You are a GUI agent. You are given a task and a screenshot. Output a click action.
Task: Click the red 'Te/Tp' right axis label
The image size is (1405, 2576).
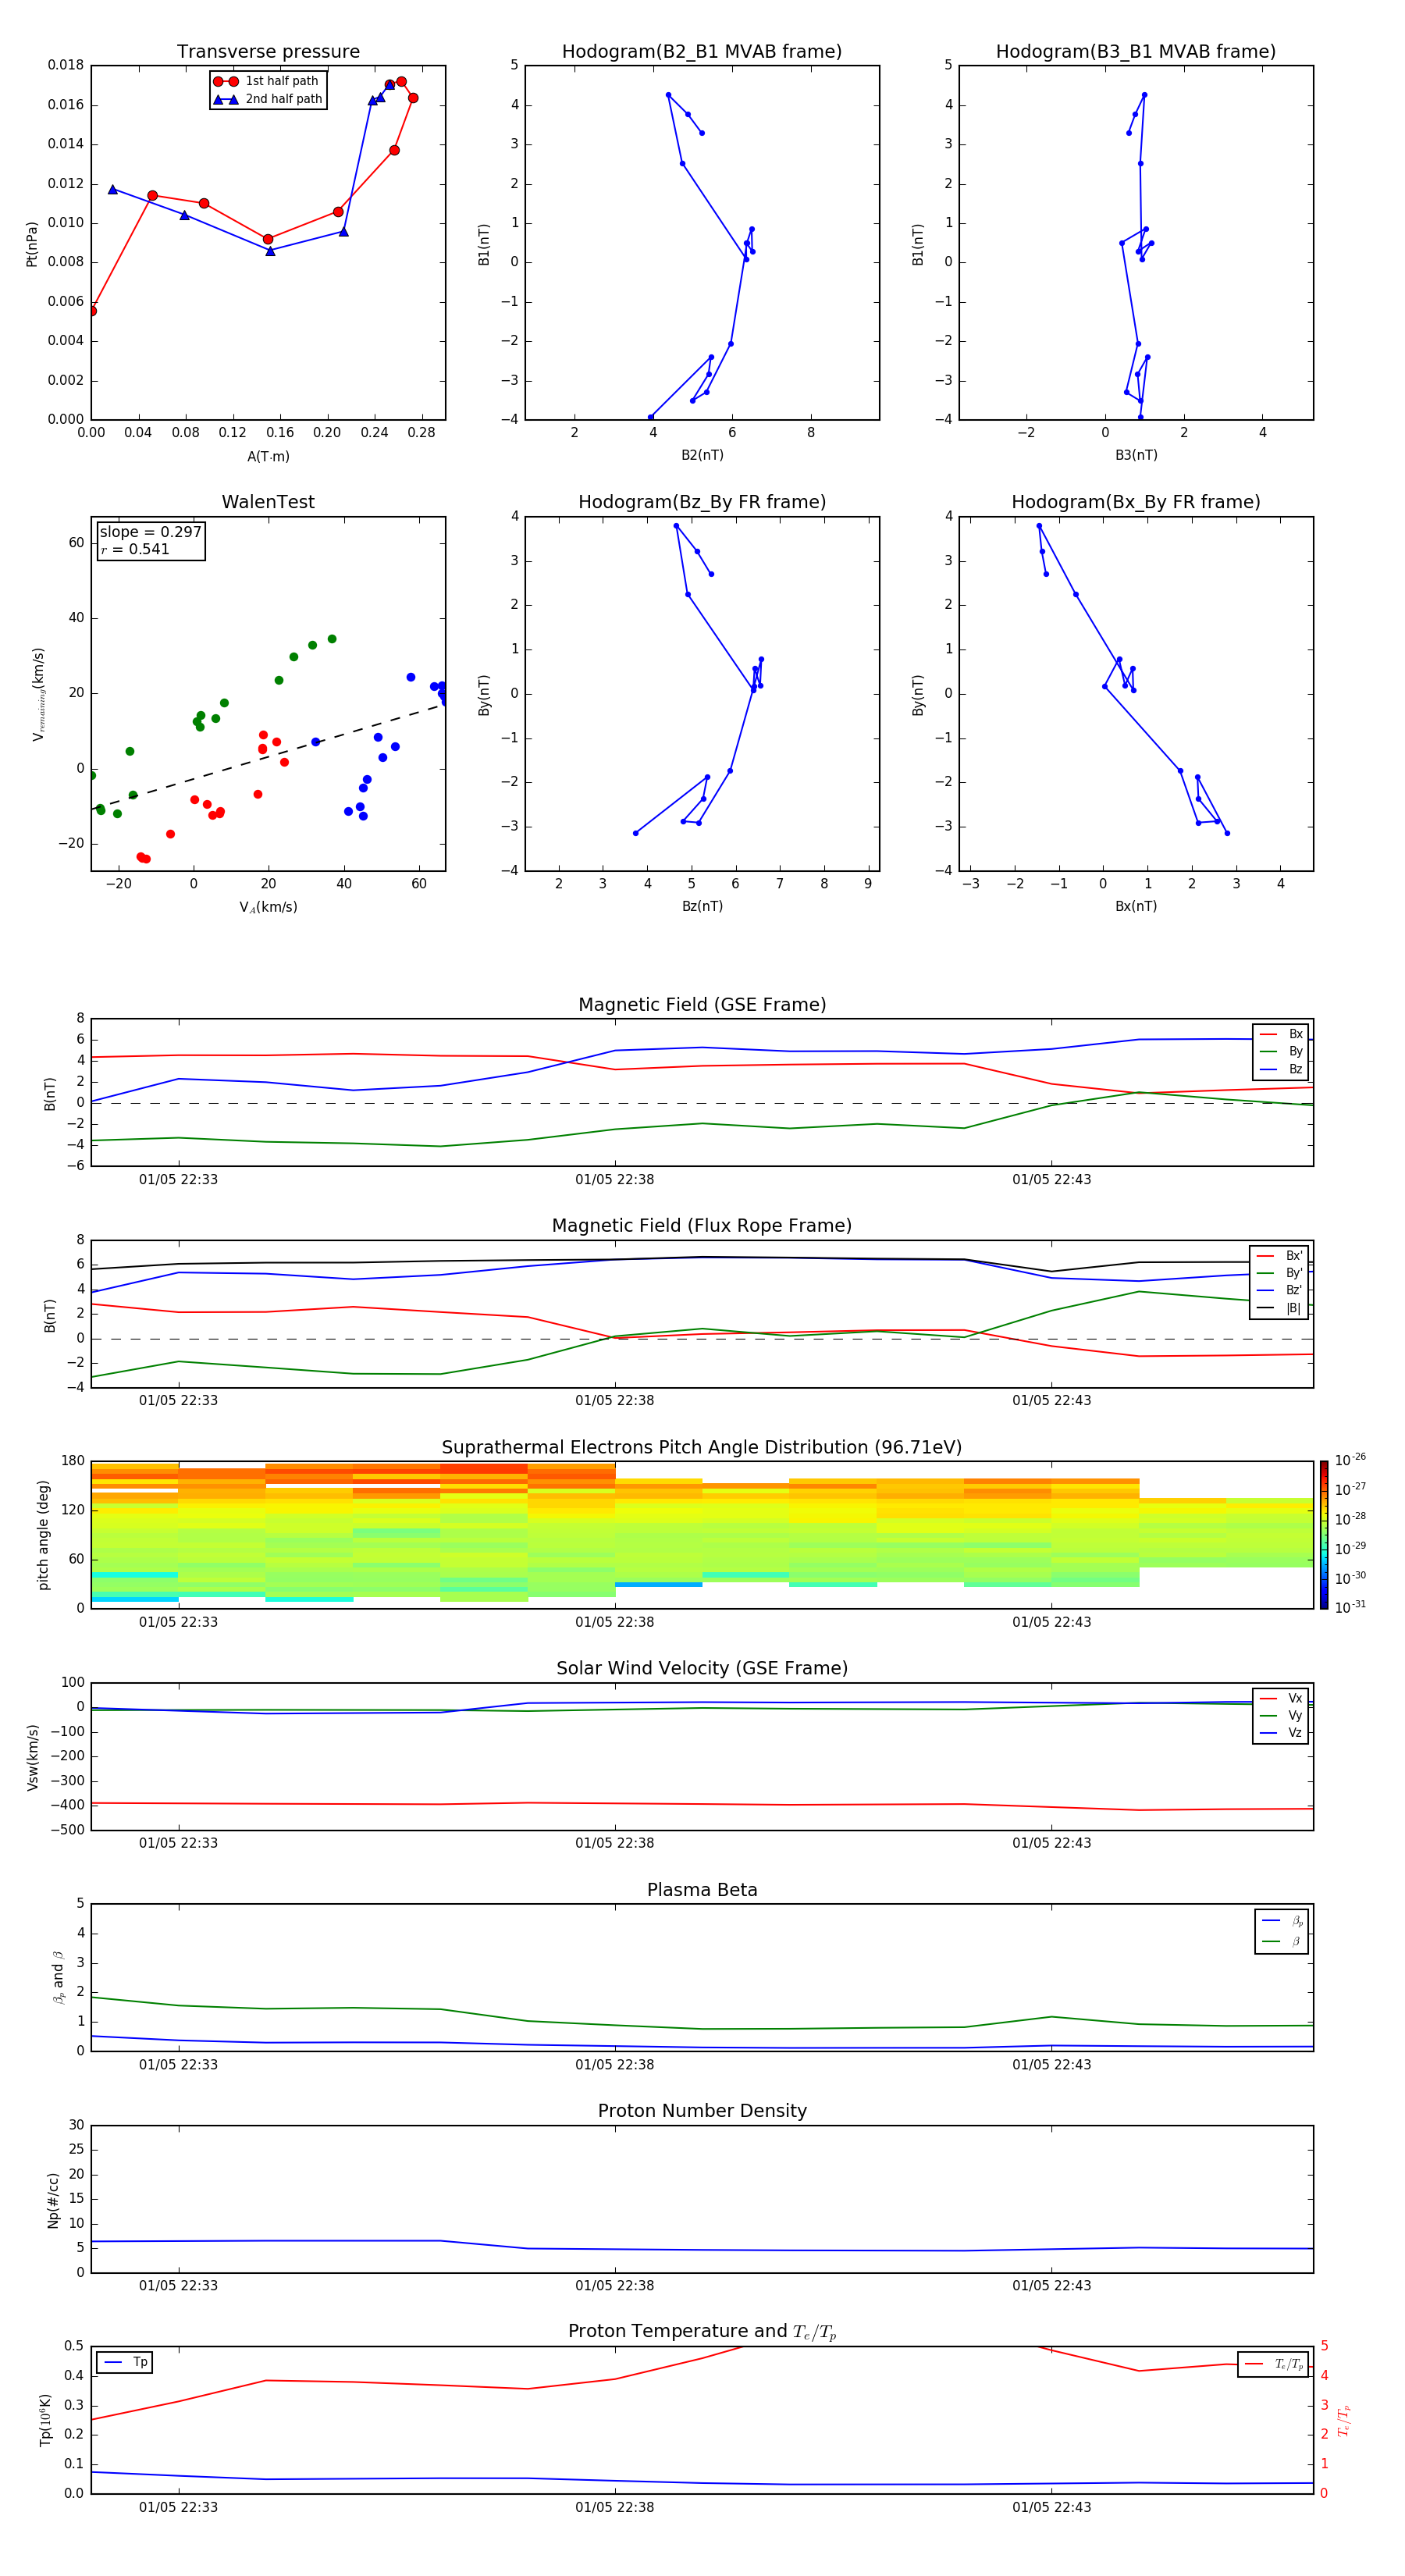(x=1343, y=2421)
